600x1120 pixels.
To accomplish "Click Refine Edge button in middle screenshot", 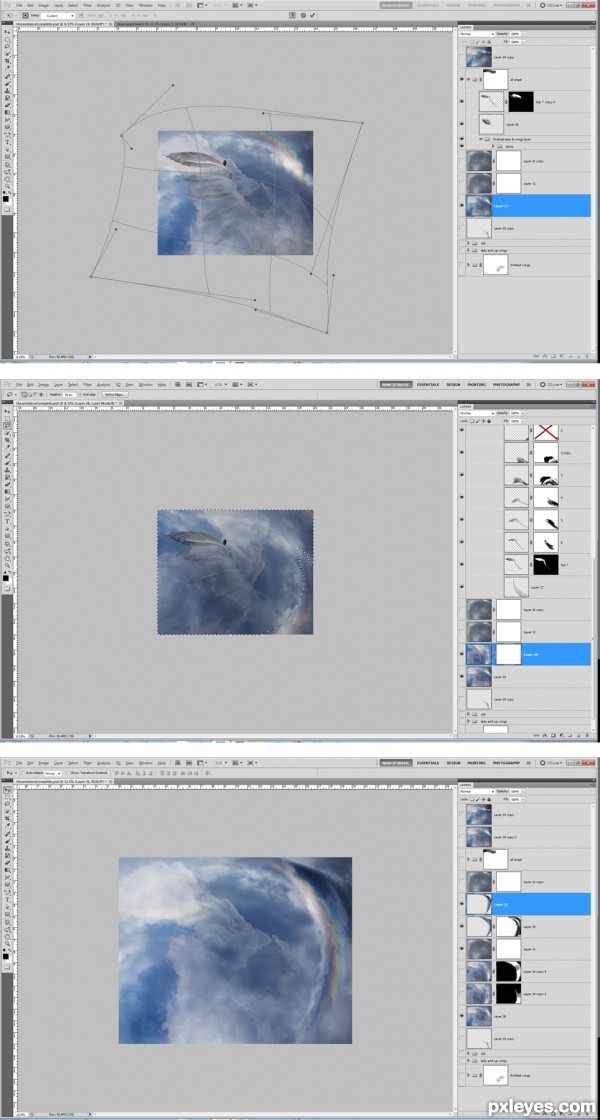I will (116, 394).
